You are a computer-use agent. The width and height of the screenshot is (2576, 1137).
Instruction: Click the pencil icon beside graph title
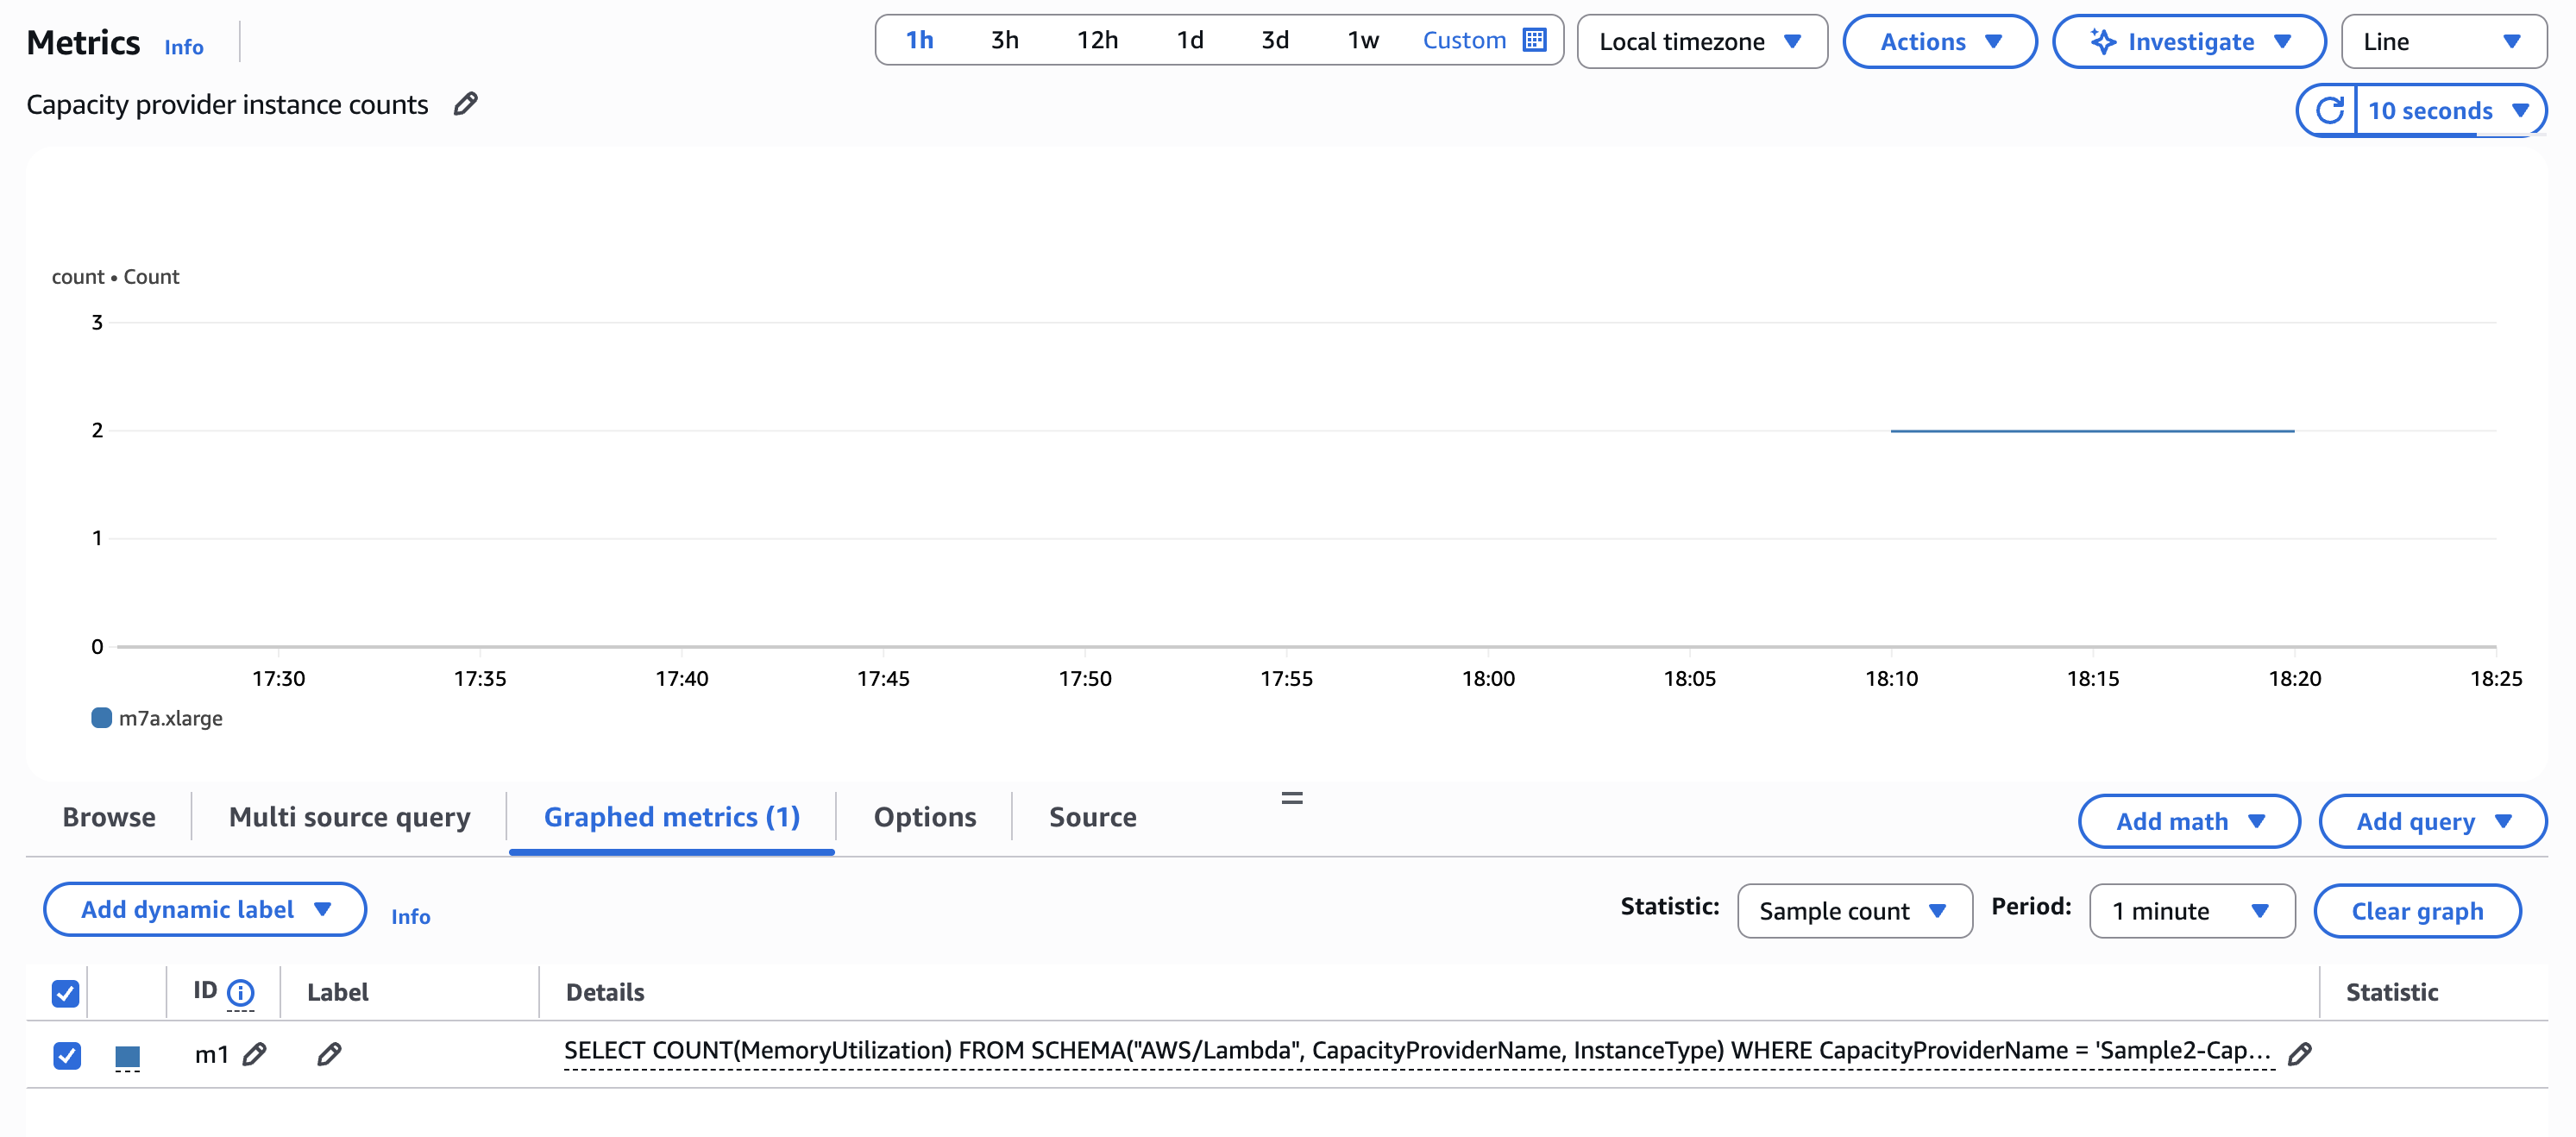click(x=465, y=104)
